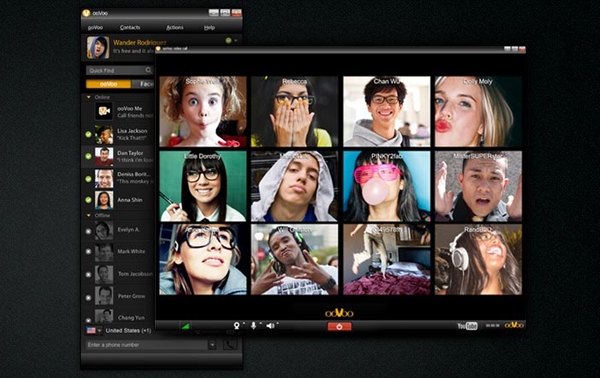Select the orange ooVoo contacts tab
This screenshot has width=600, height=378.
click(x=108, y=84)
